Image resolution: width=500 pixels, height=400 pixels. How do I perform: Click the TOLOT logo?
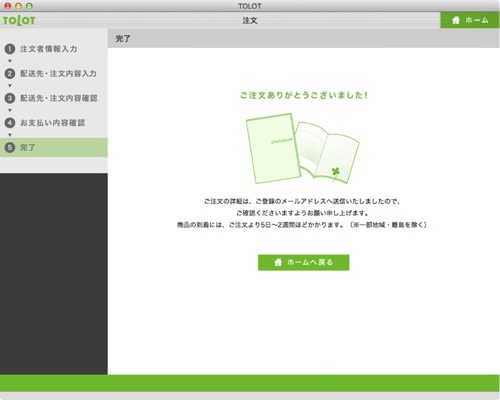pos(19,20)
